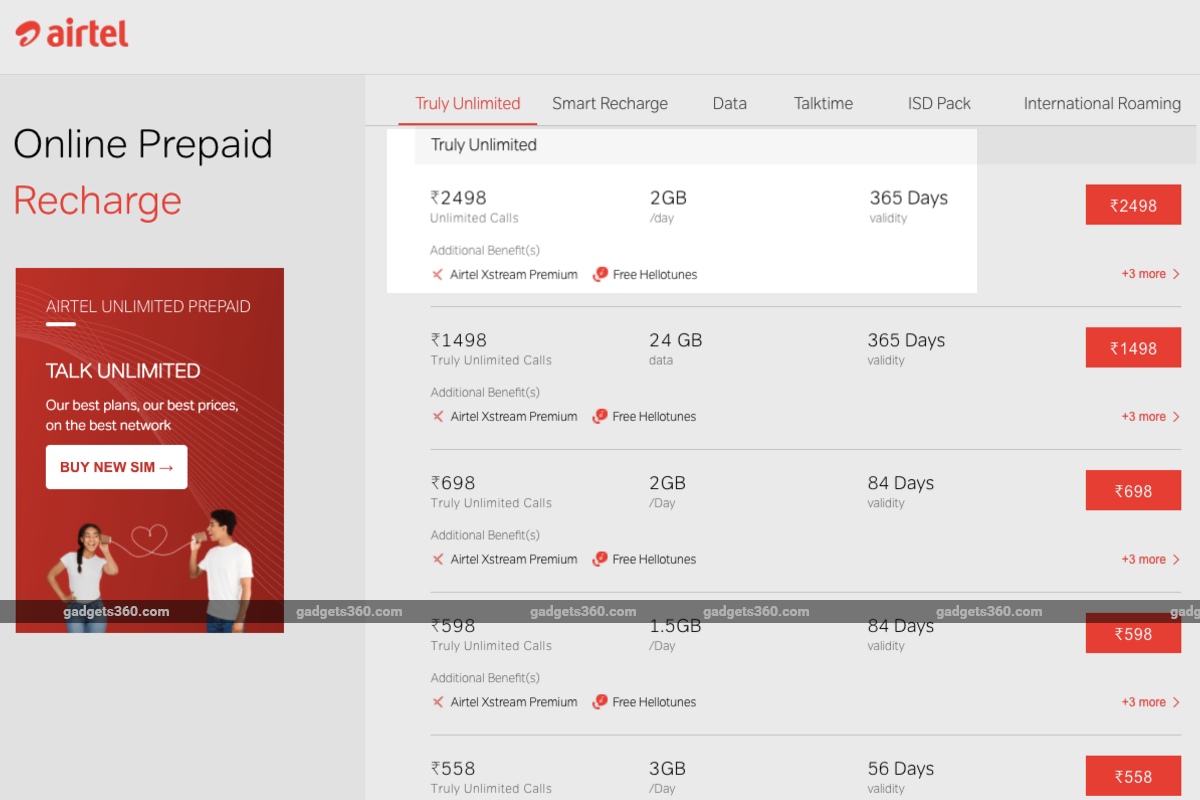The width and height of the screenshot is (1200, 800).
Task: Click the Free Hellotunes icon on ₹1498 plan
Action: [600, 416]
